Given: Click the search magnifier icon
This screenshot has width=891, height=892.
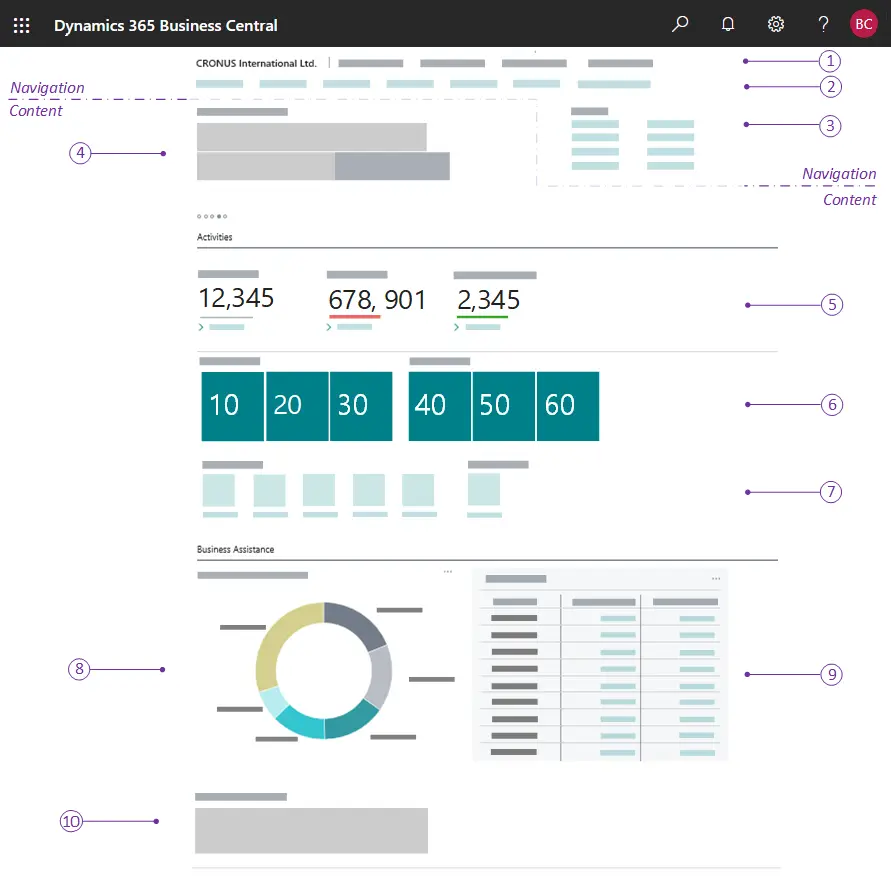Looking at the screenshot, I should (680, 24).
